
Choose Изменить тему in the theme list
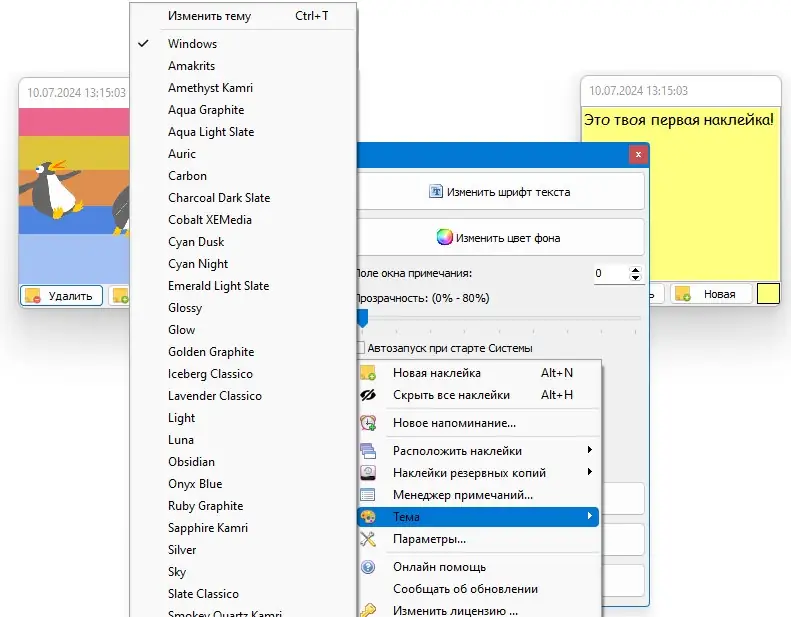click(243, 16)
